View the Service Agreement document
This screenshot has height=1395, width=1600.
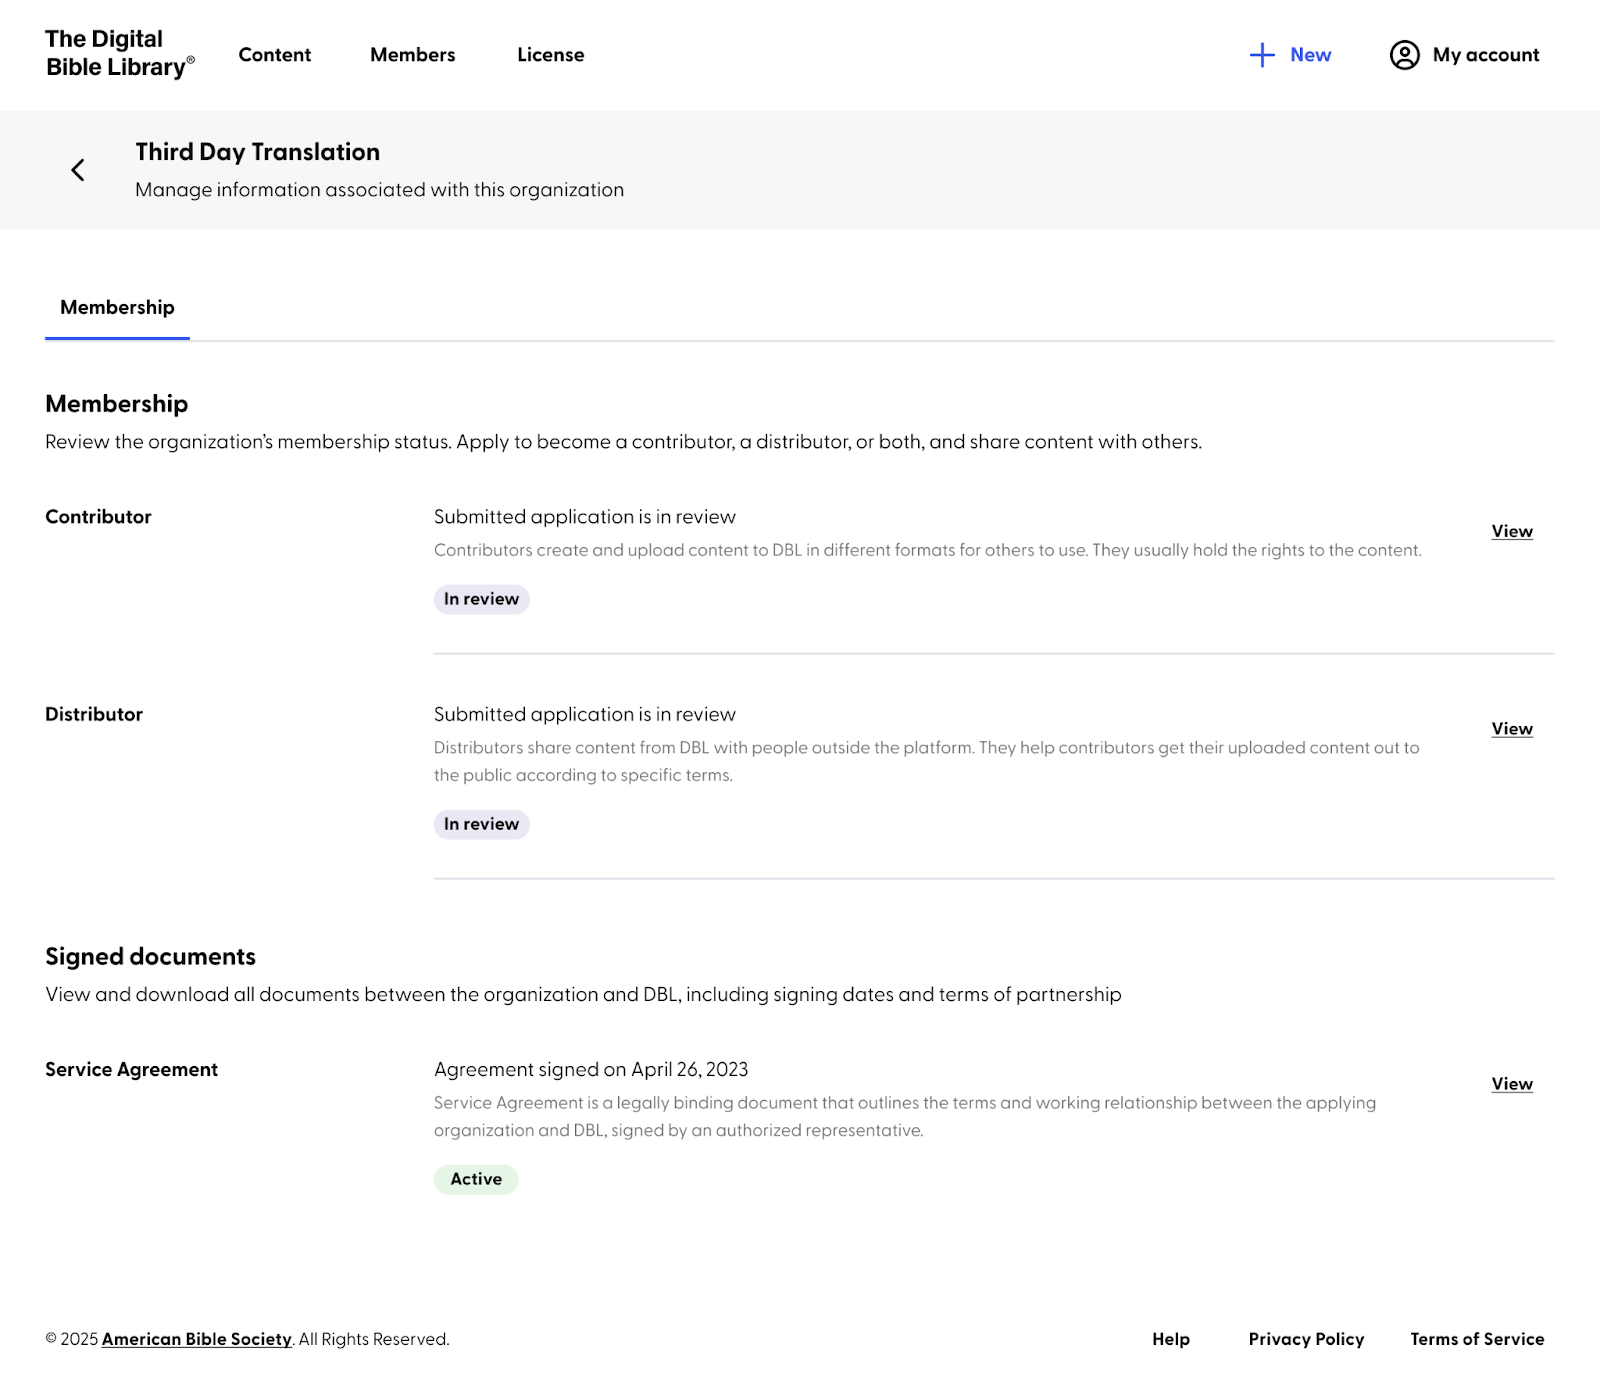pos(1512,1084)
